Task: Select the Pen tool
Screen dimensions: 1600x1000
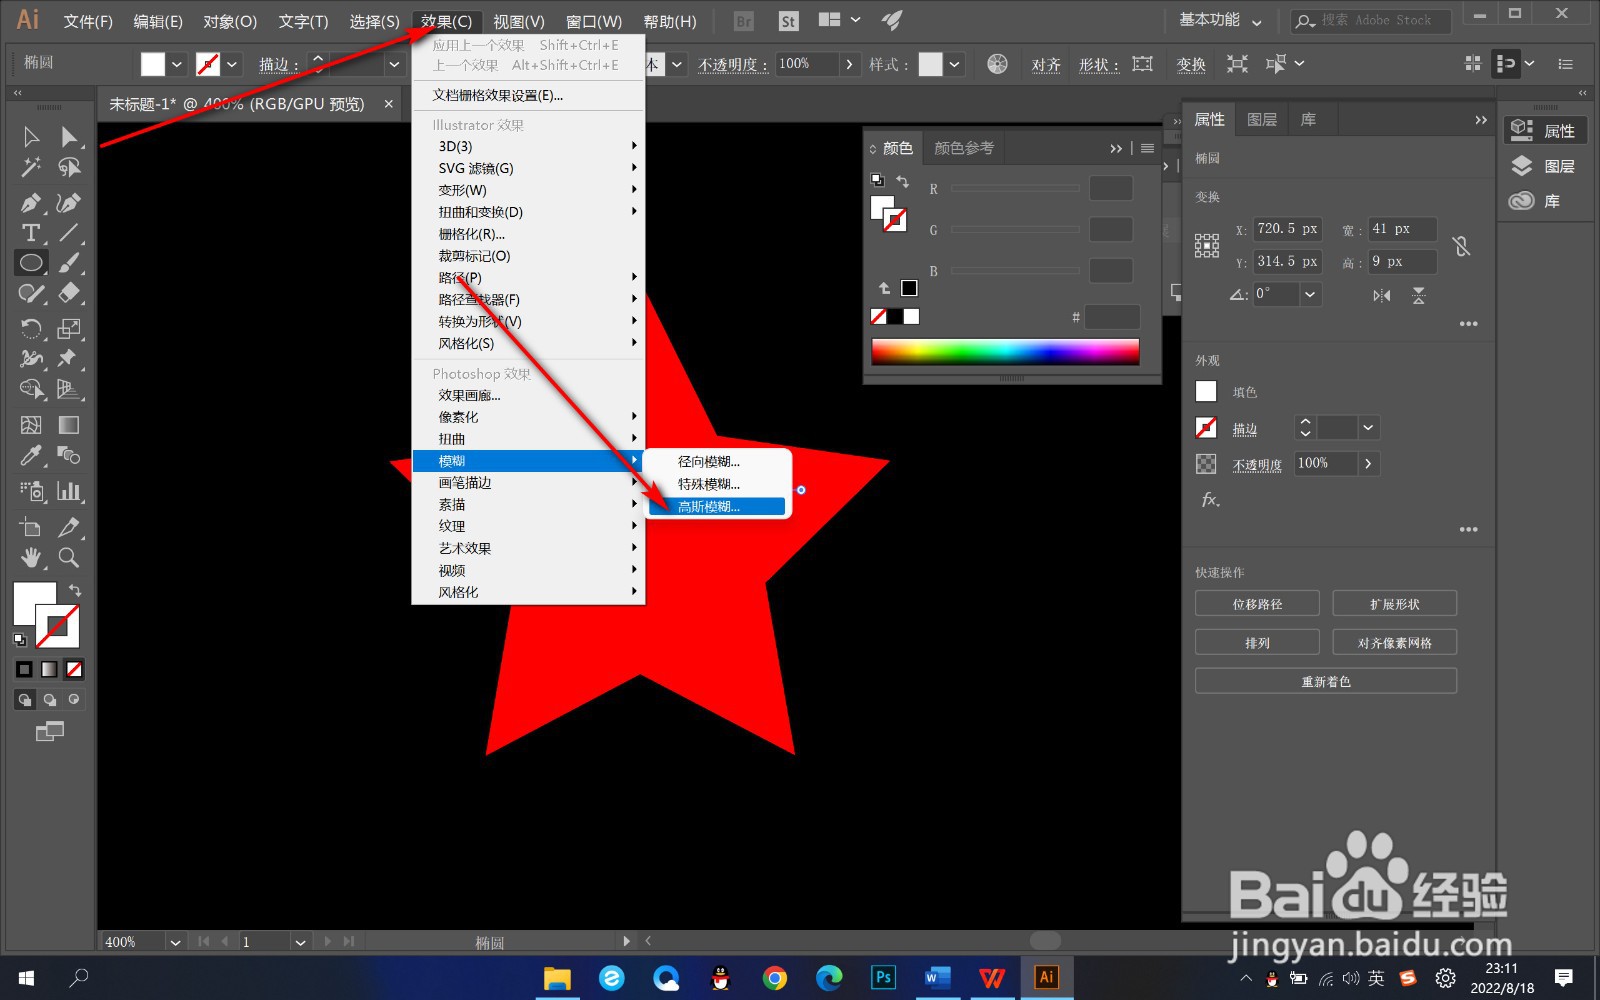Action: 31,203
